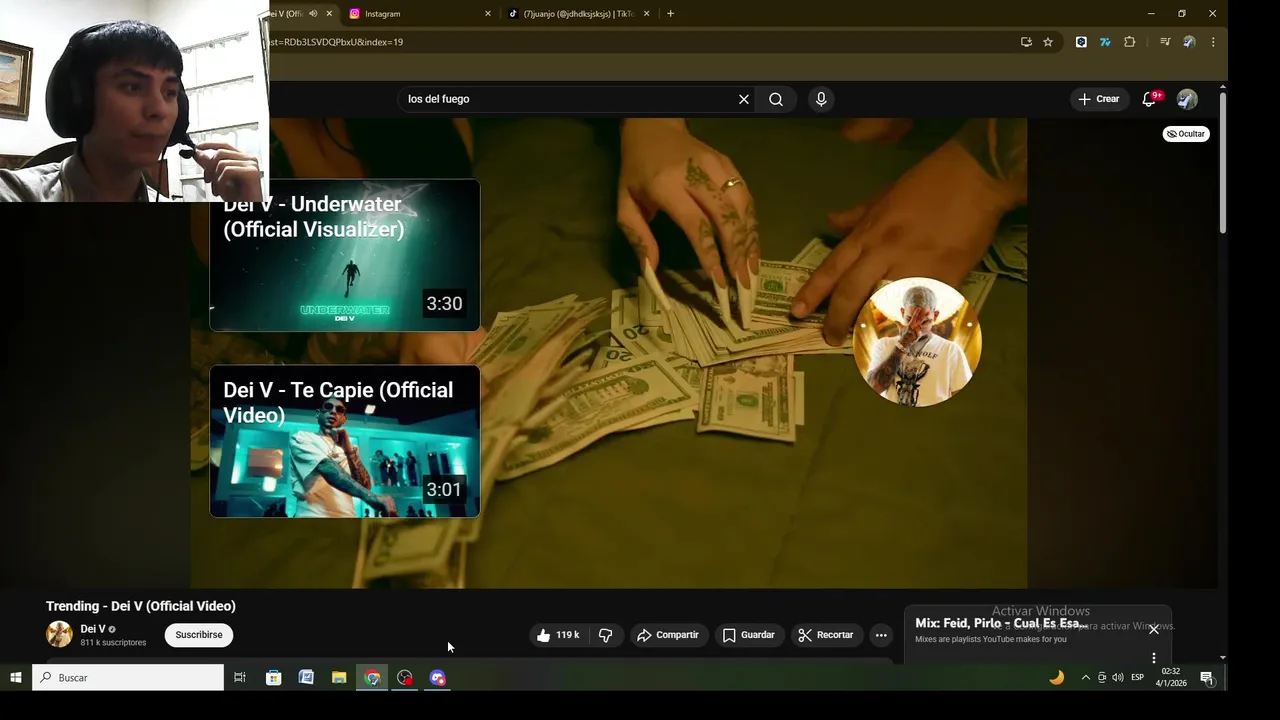Close the Instagram tab
This screenshot has width=1280, height=720.
(x=488, y=14)
